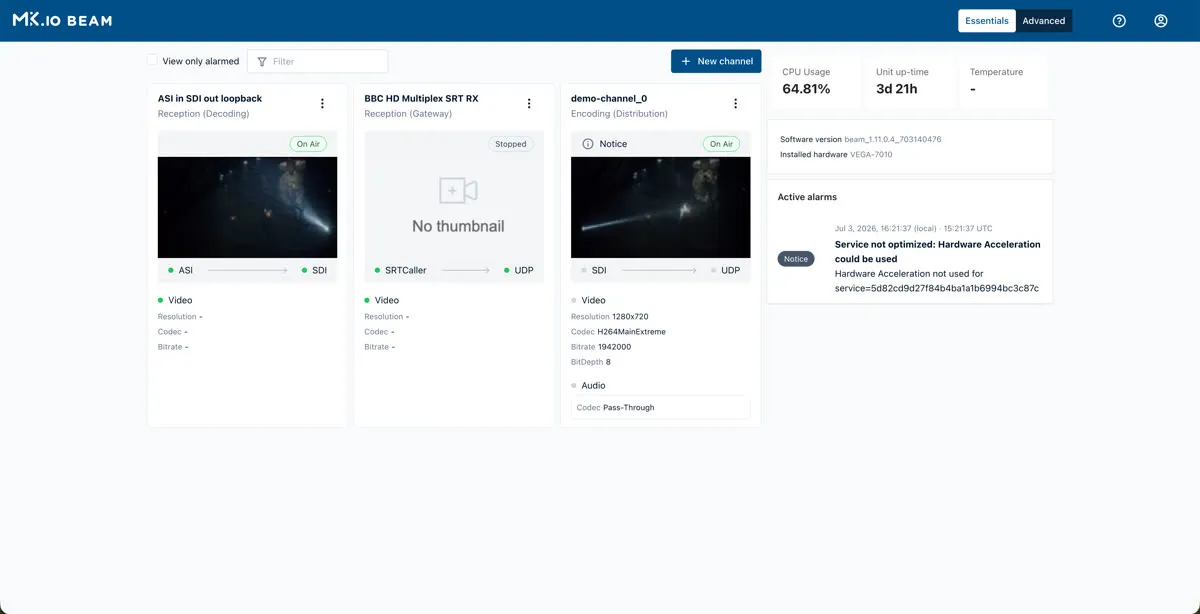Open demo-channel_0 video thumbnail

tap(660, 207)
